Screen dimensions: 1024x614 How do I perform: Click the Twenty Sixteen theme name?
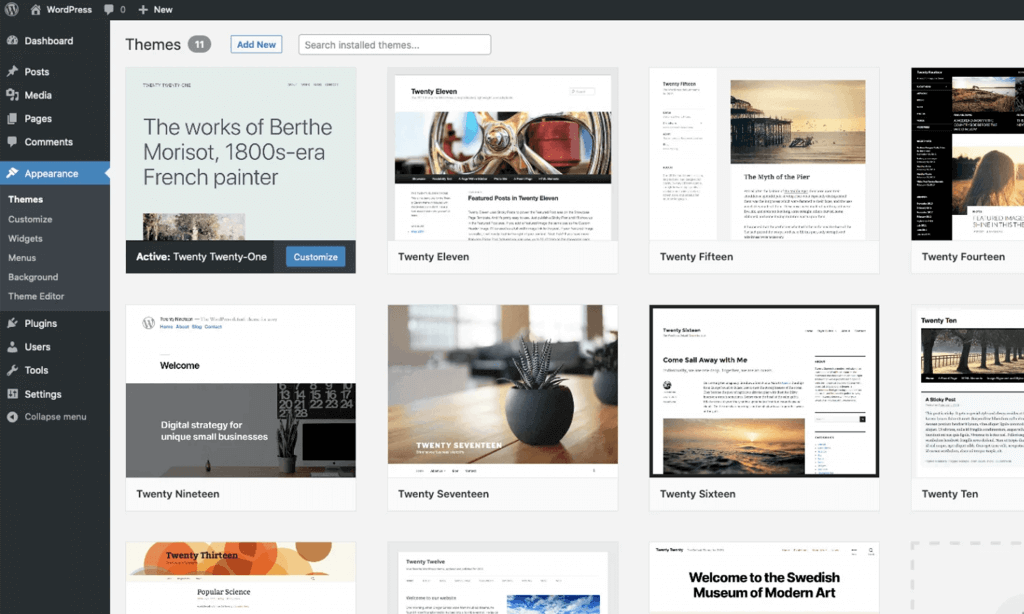(x=697, y=494)
